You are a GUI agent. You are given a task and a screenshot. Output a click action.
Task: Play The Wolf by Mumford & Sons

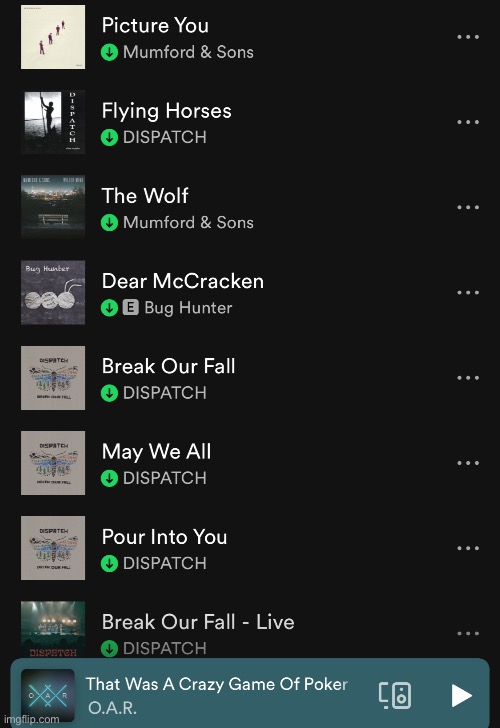coord(250,207)
